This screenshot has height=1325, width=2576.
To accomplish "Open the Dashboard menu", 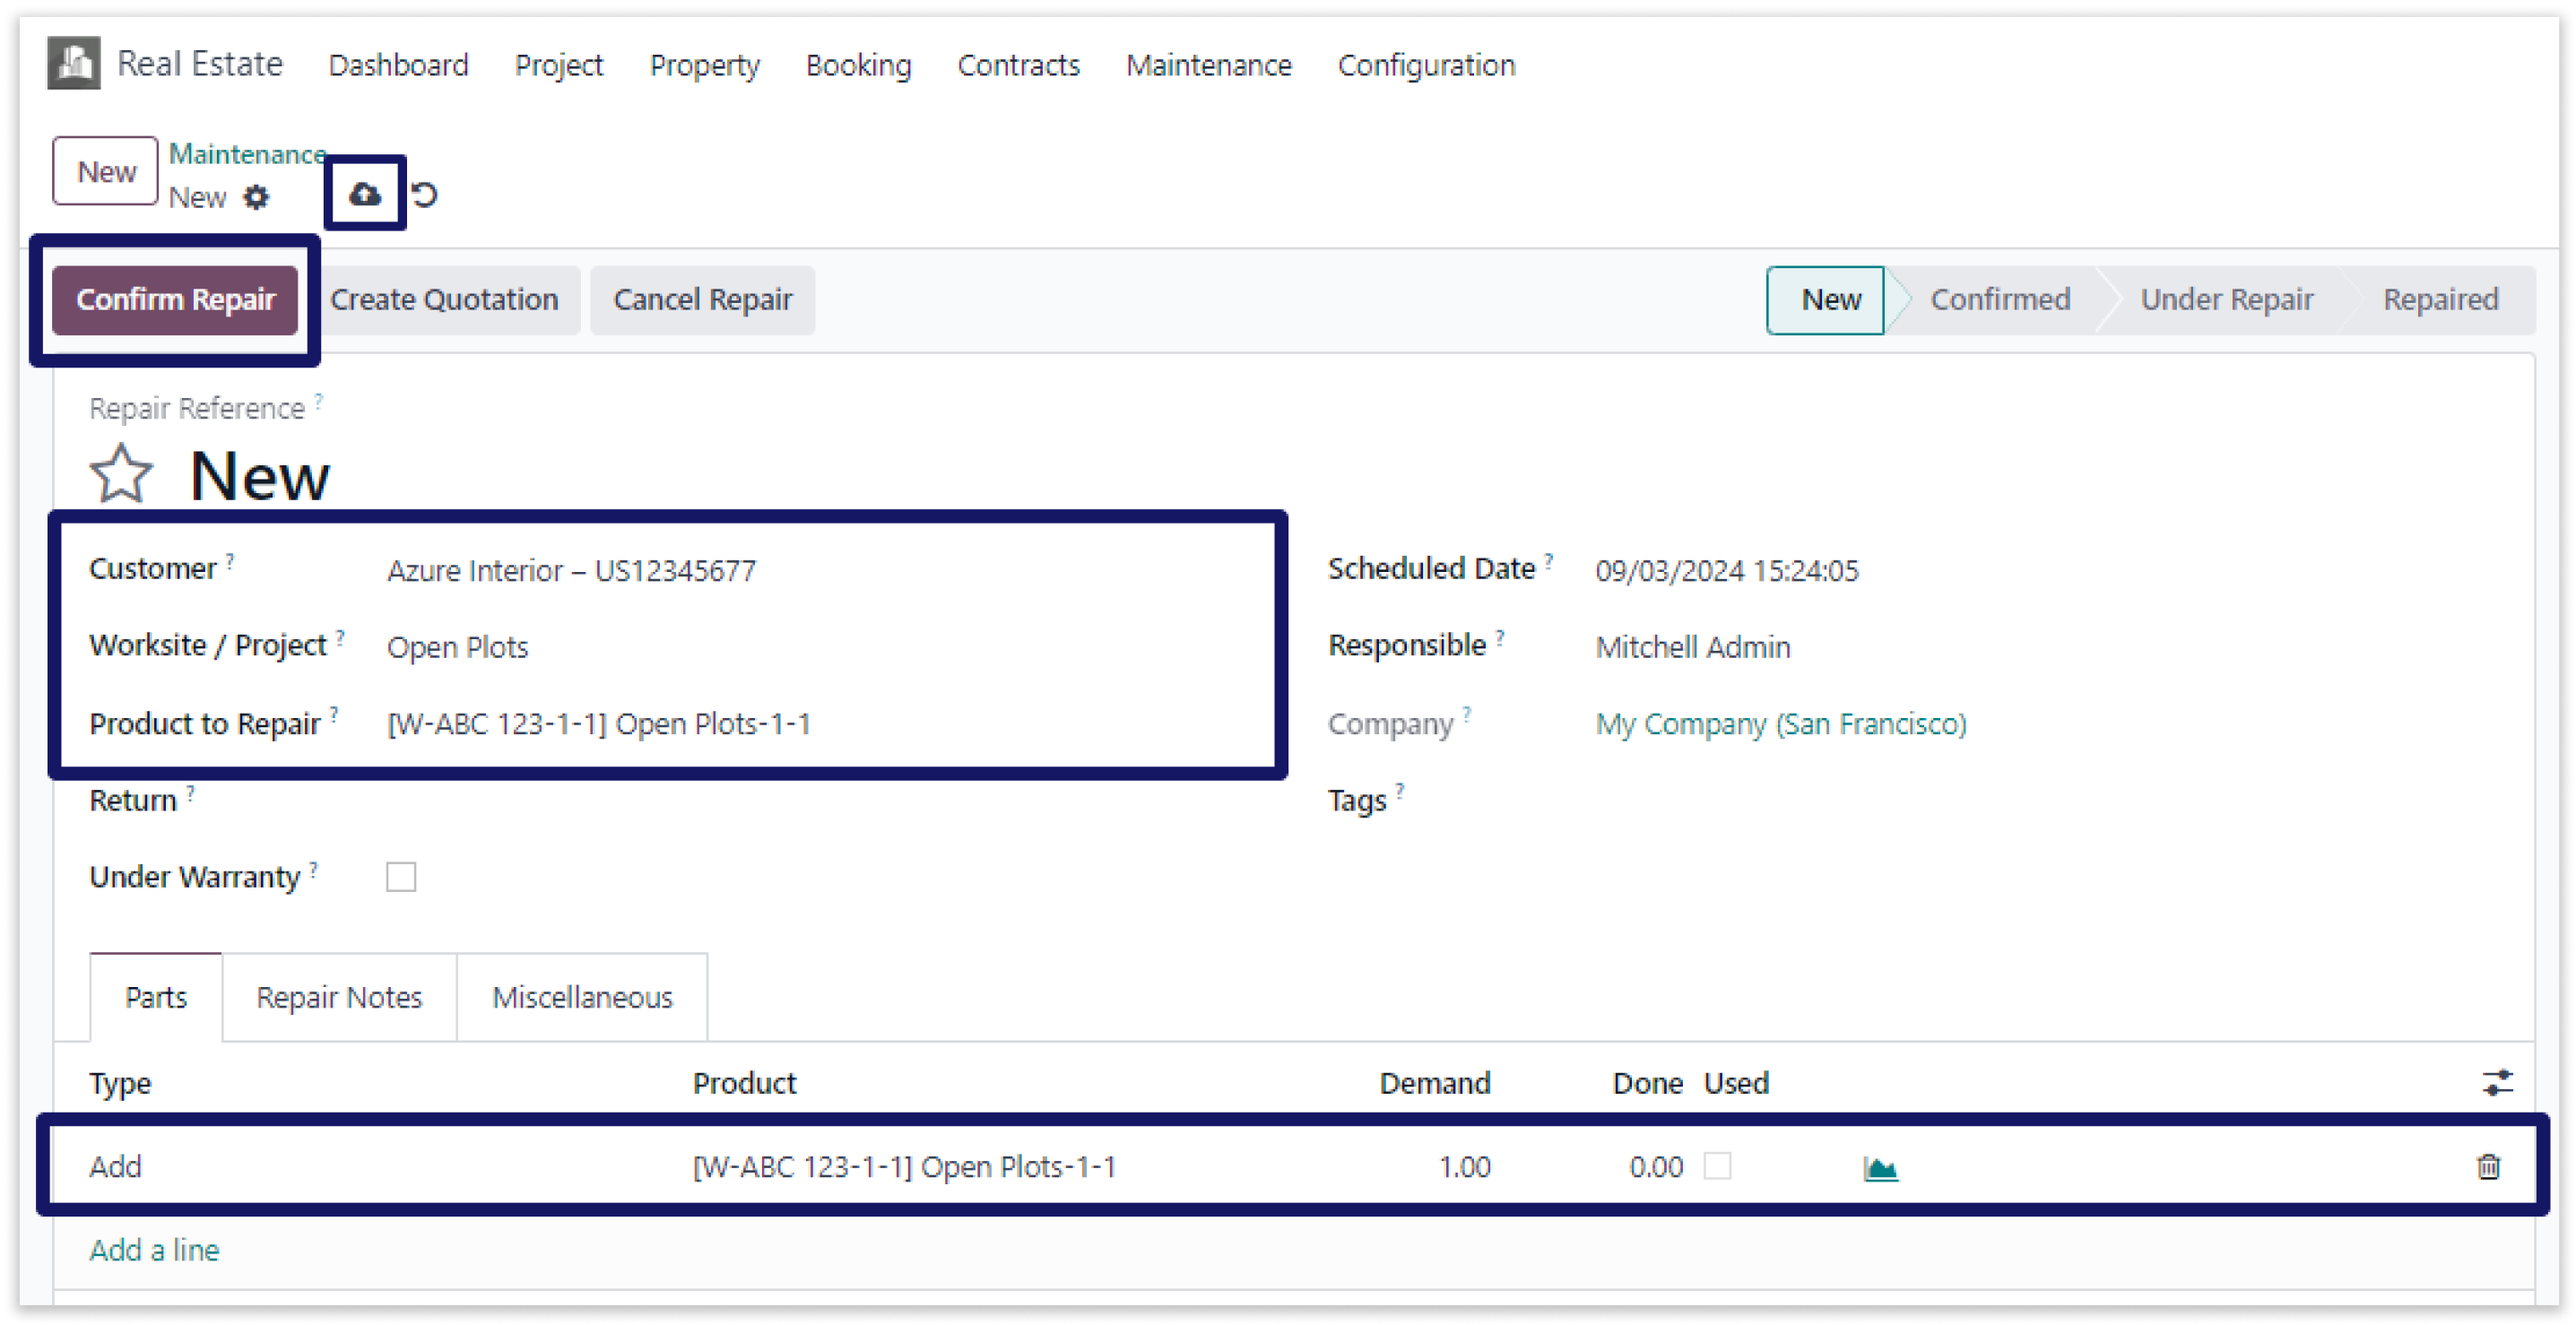I will click(x=398, y=65).
